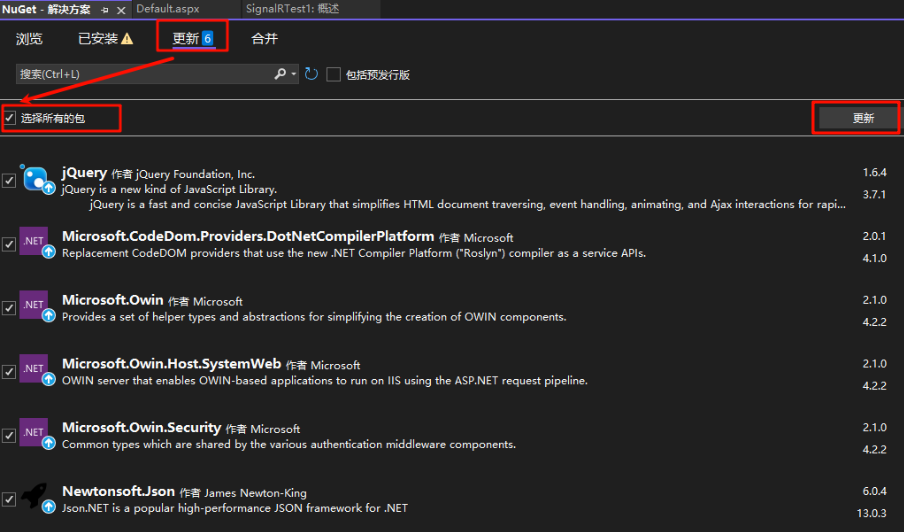
Task: Switch to the 合并 tab
Action: tap(265, 39)
